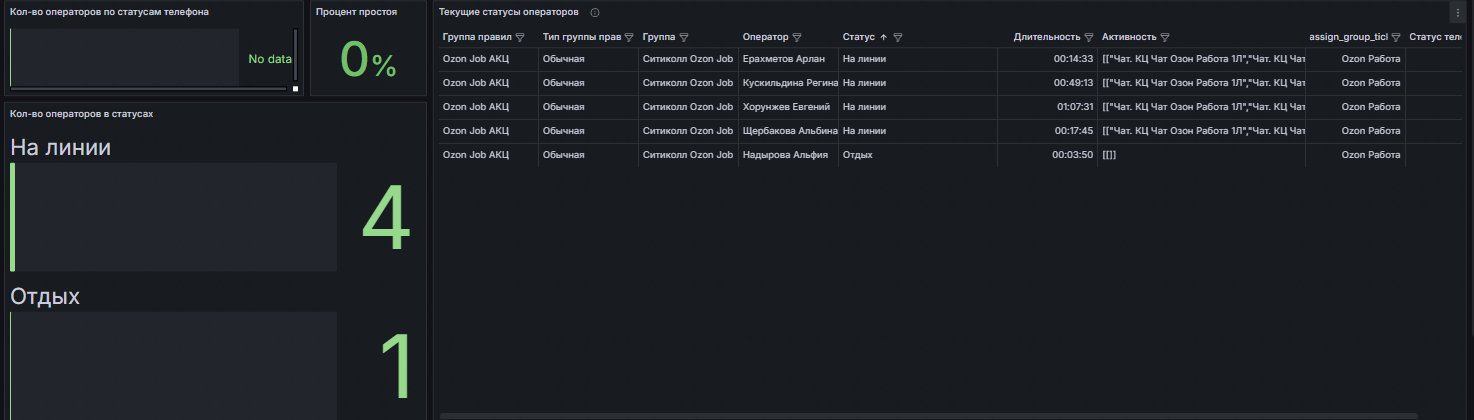1474x420 pixels.
Task: Open filter for Группа правил column
Action: pos(519,37)
